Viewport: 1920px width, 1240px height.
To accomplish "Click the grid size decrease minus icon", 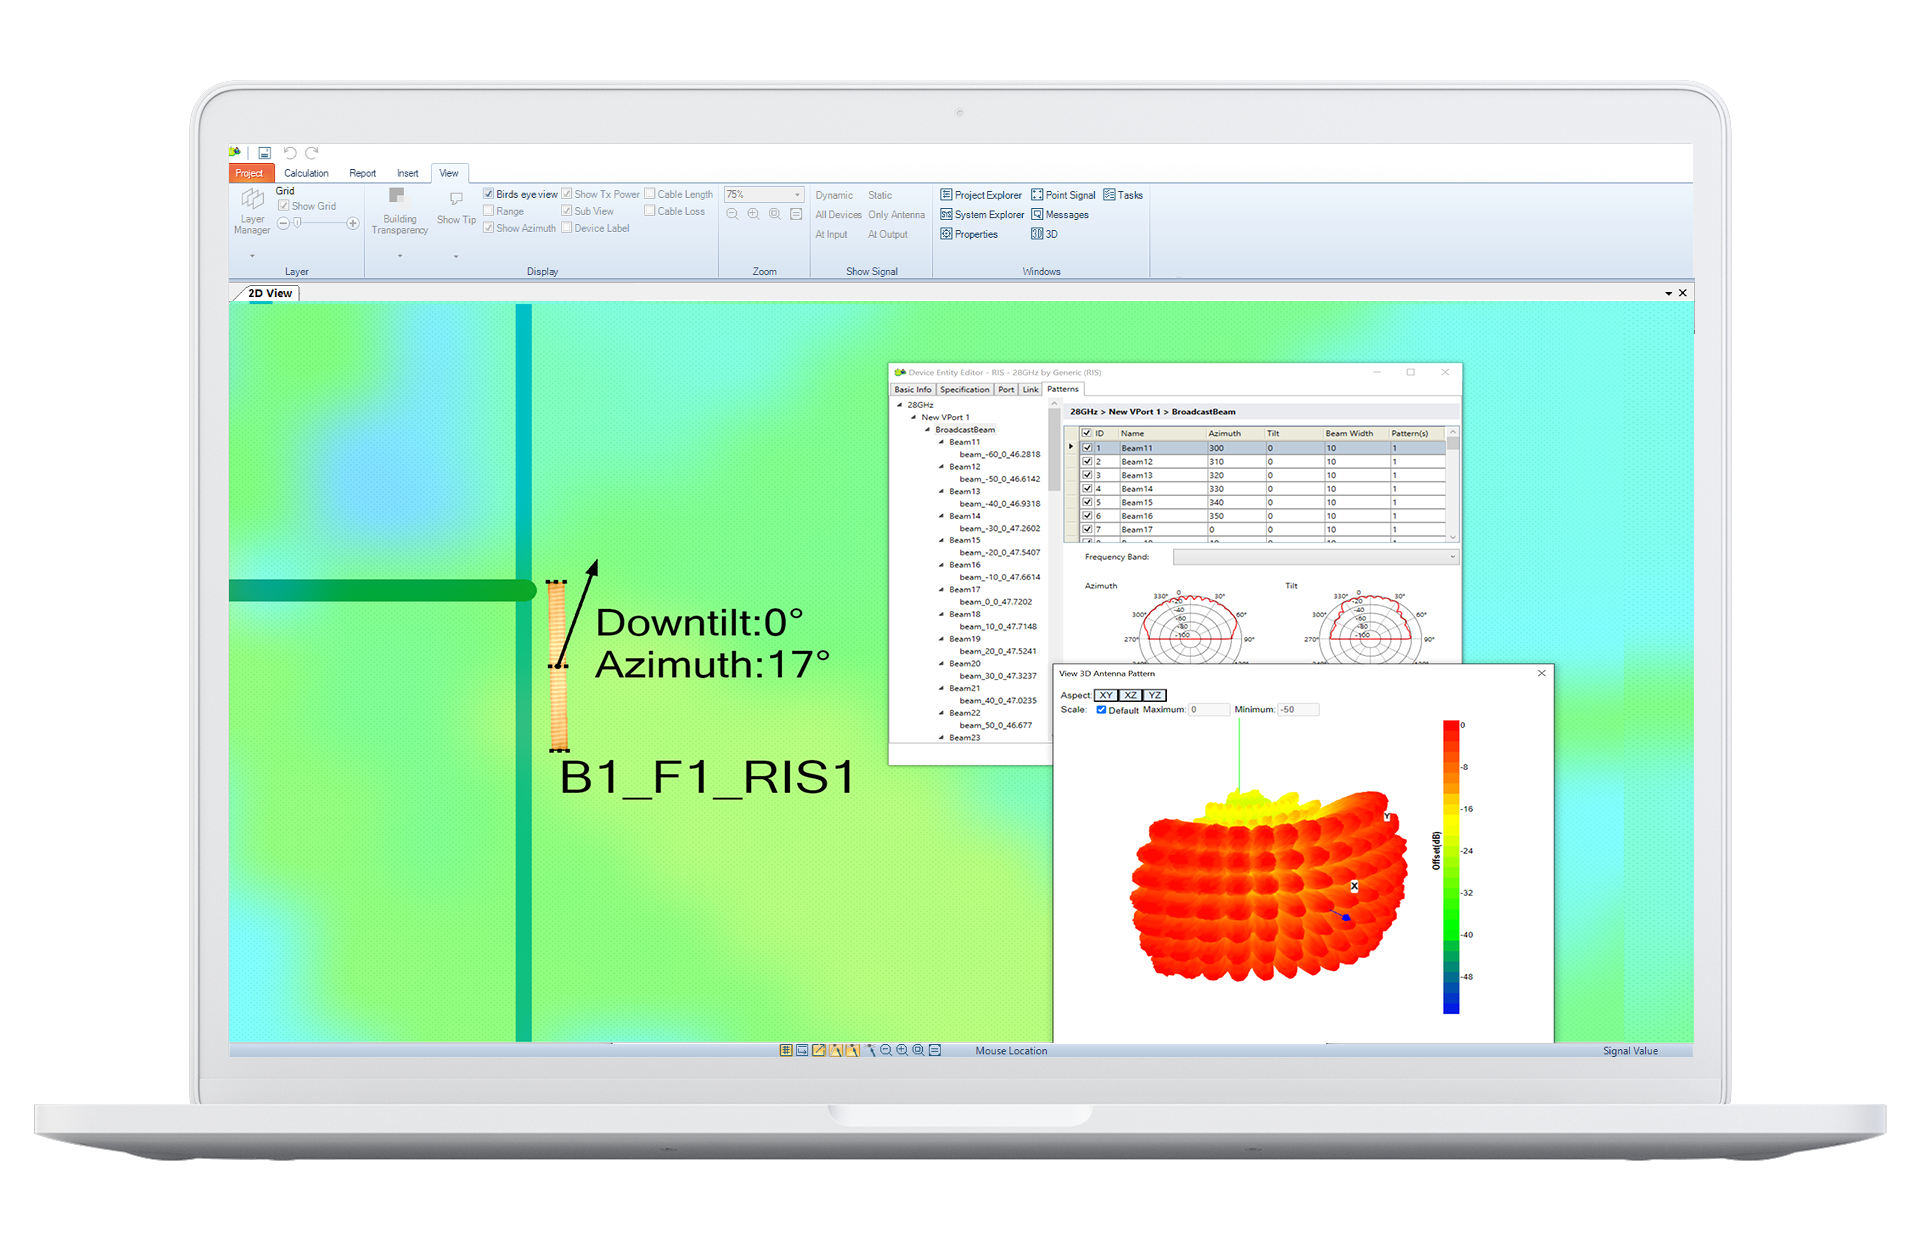I will click(283, 223).
